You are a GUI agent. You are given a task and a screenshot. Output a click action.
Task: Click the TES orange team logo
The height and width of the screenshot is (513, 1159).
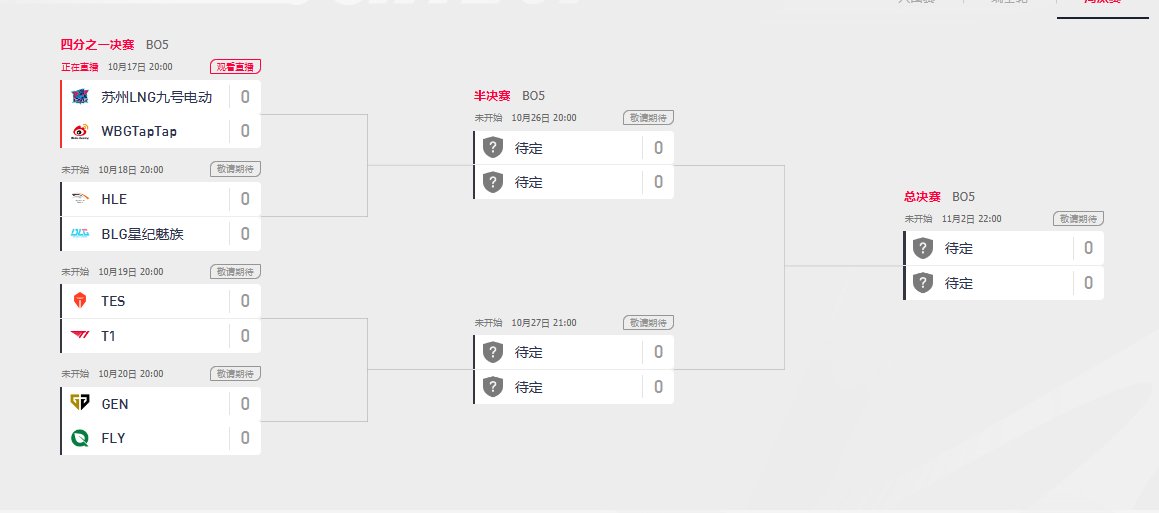[x=80, y=301]
